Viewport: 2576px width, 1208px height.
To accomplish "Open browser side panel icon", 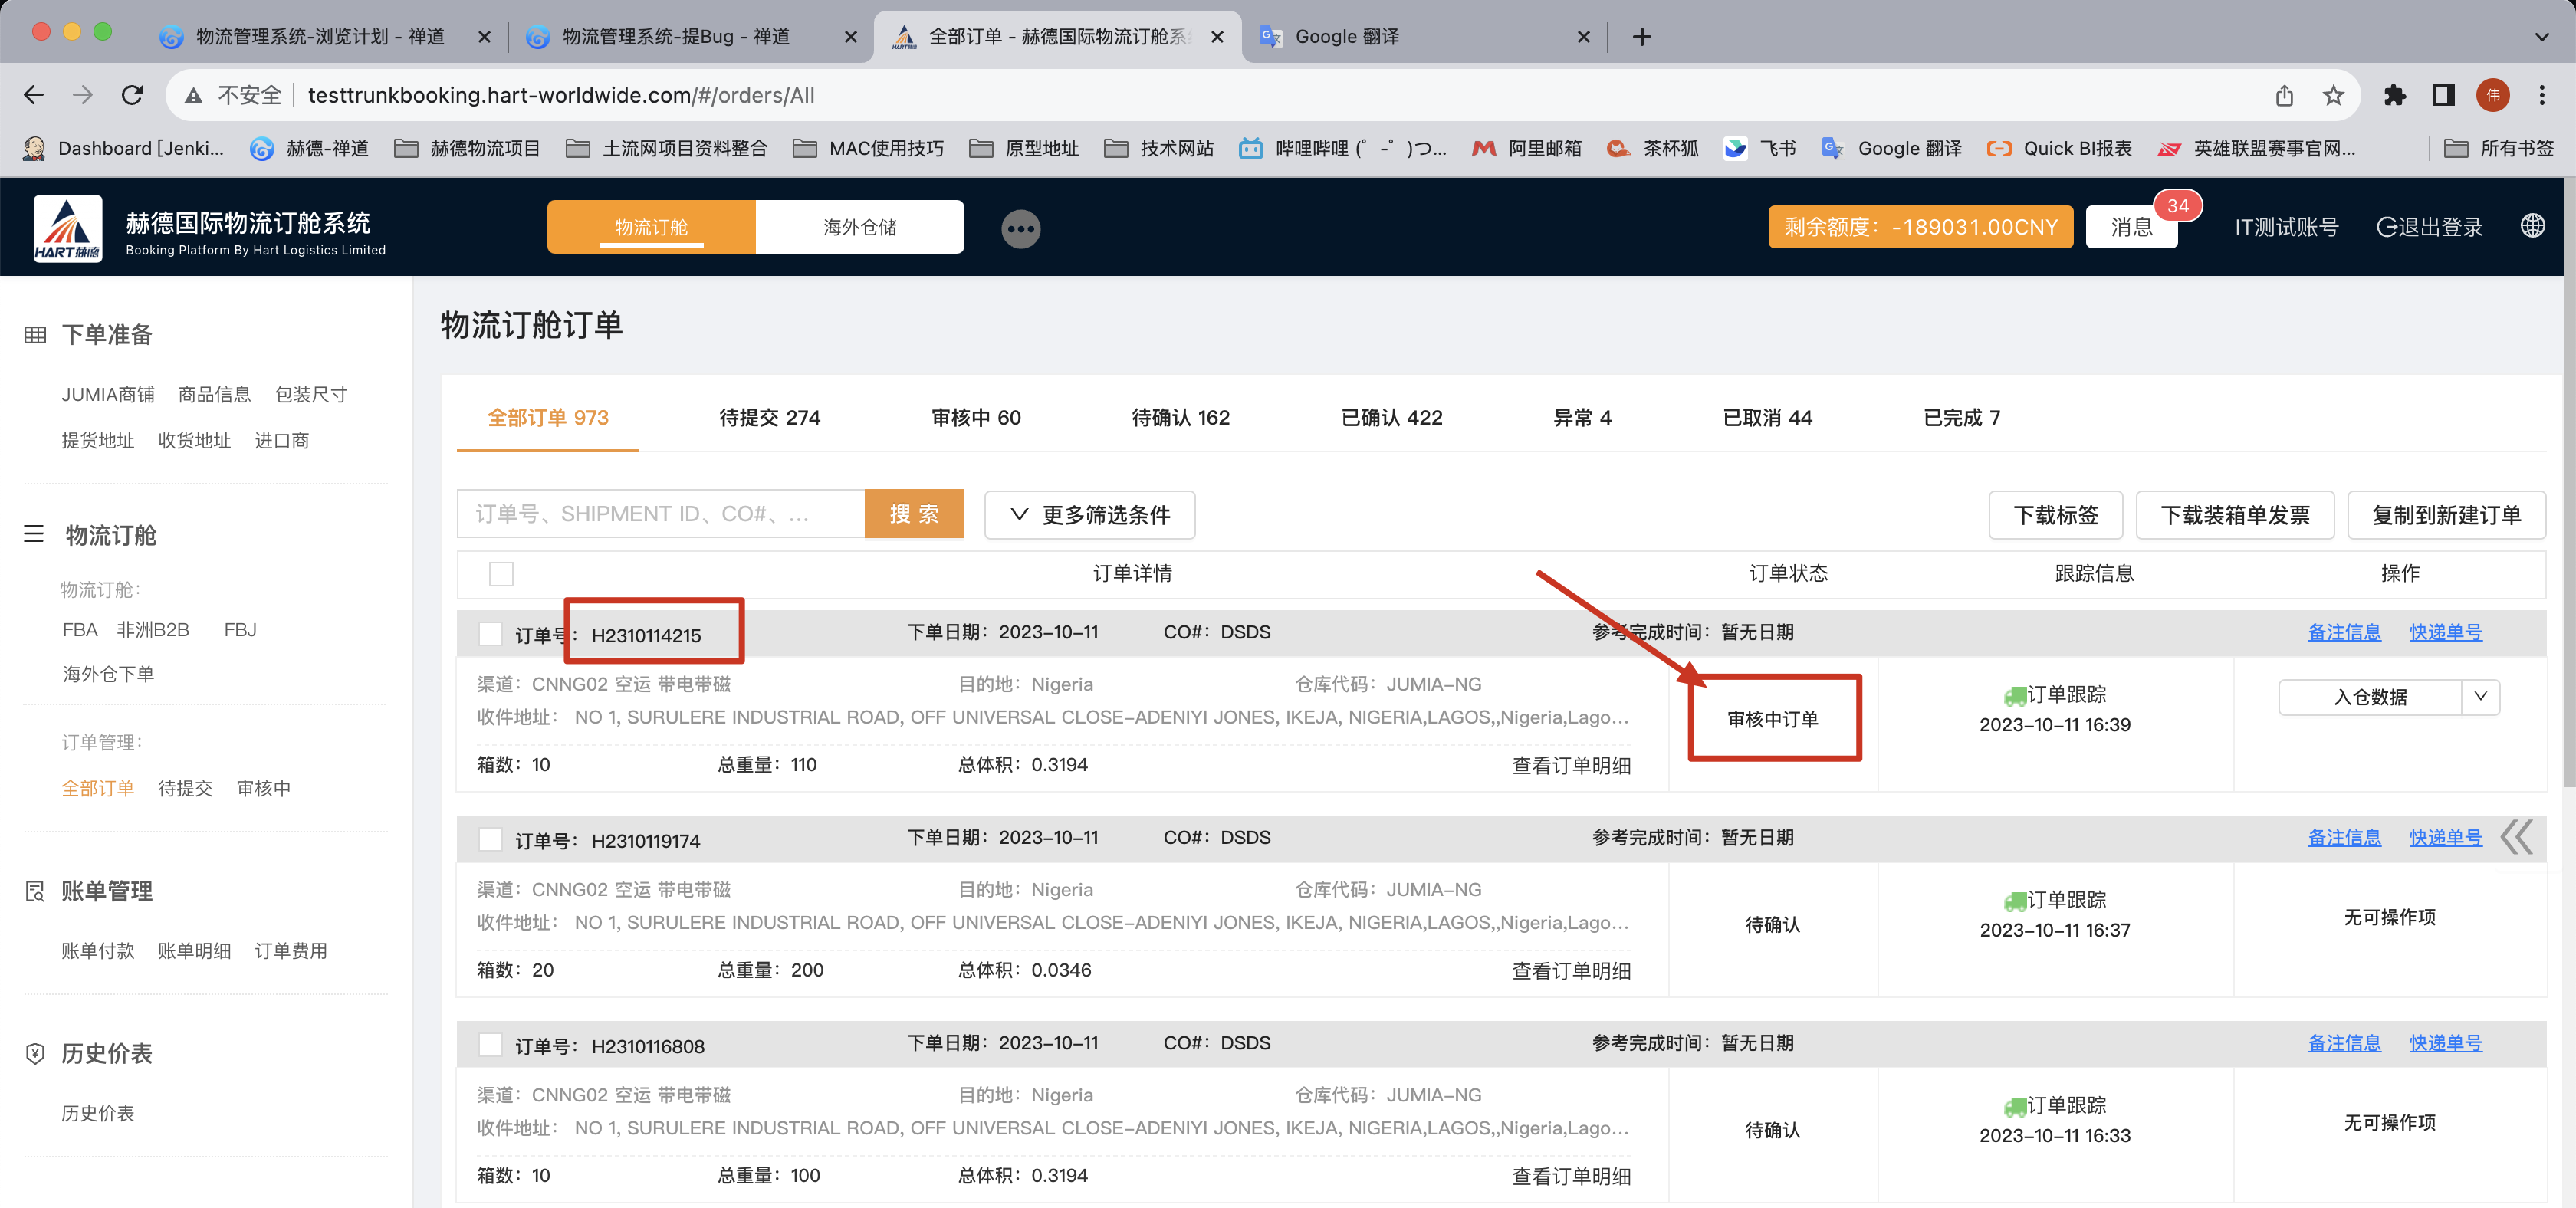I will click(2443, 95).
